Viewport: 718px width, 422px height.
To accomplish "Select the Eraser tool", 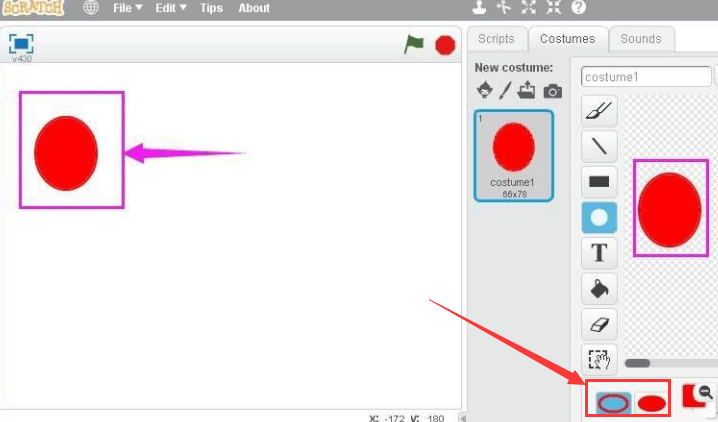I will coord(599,325).
